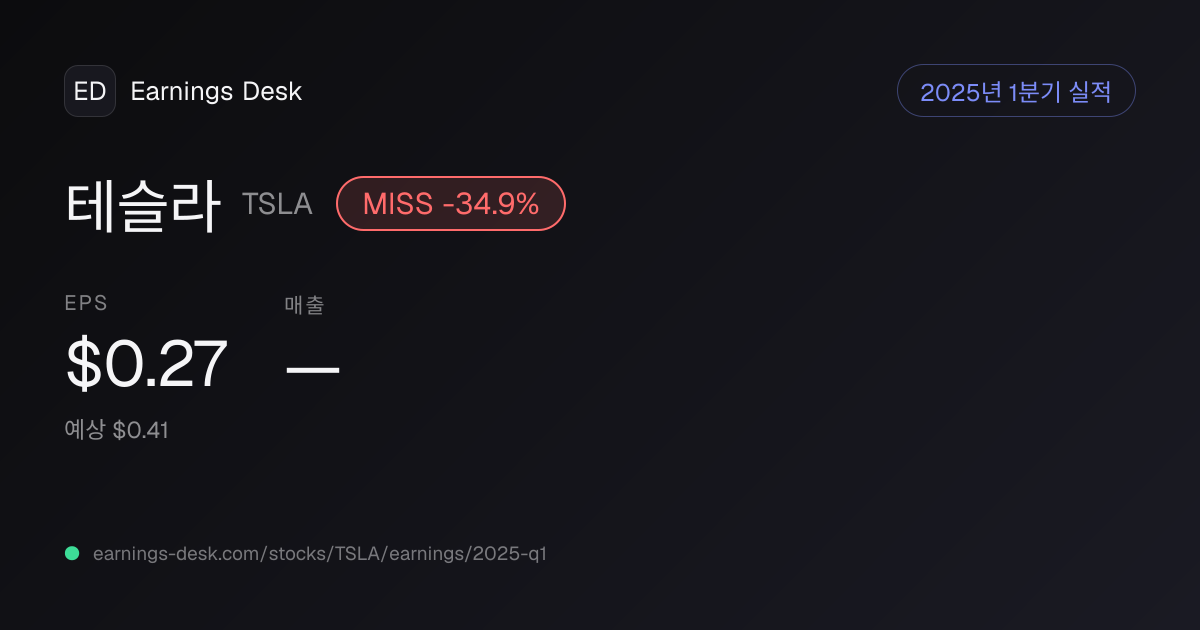Click the 매출 label
Viewport: 1200px width, 630px height.
304,305
